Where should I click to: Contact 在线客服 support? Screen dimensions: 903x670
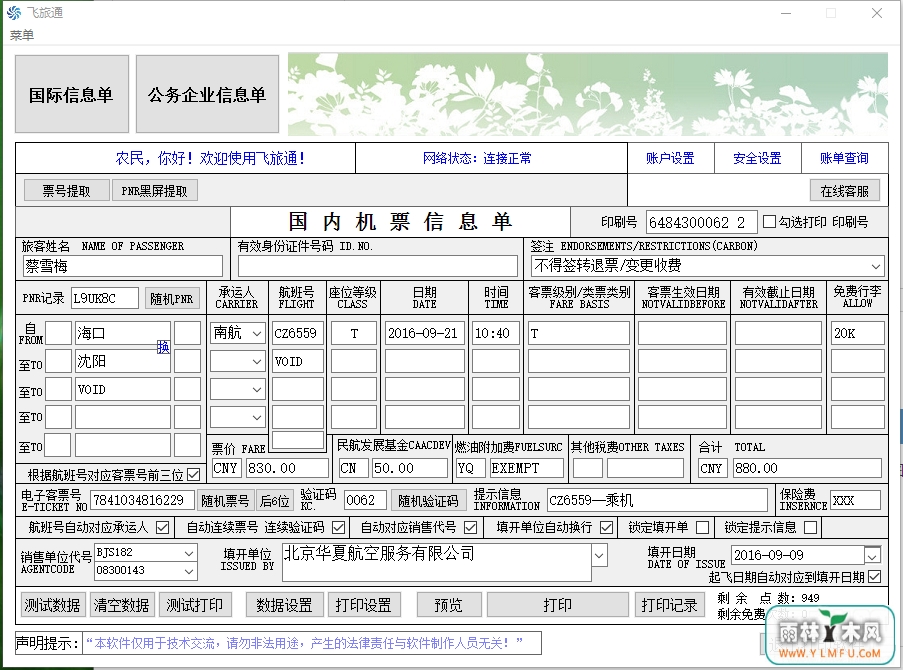845,191
